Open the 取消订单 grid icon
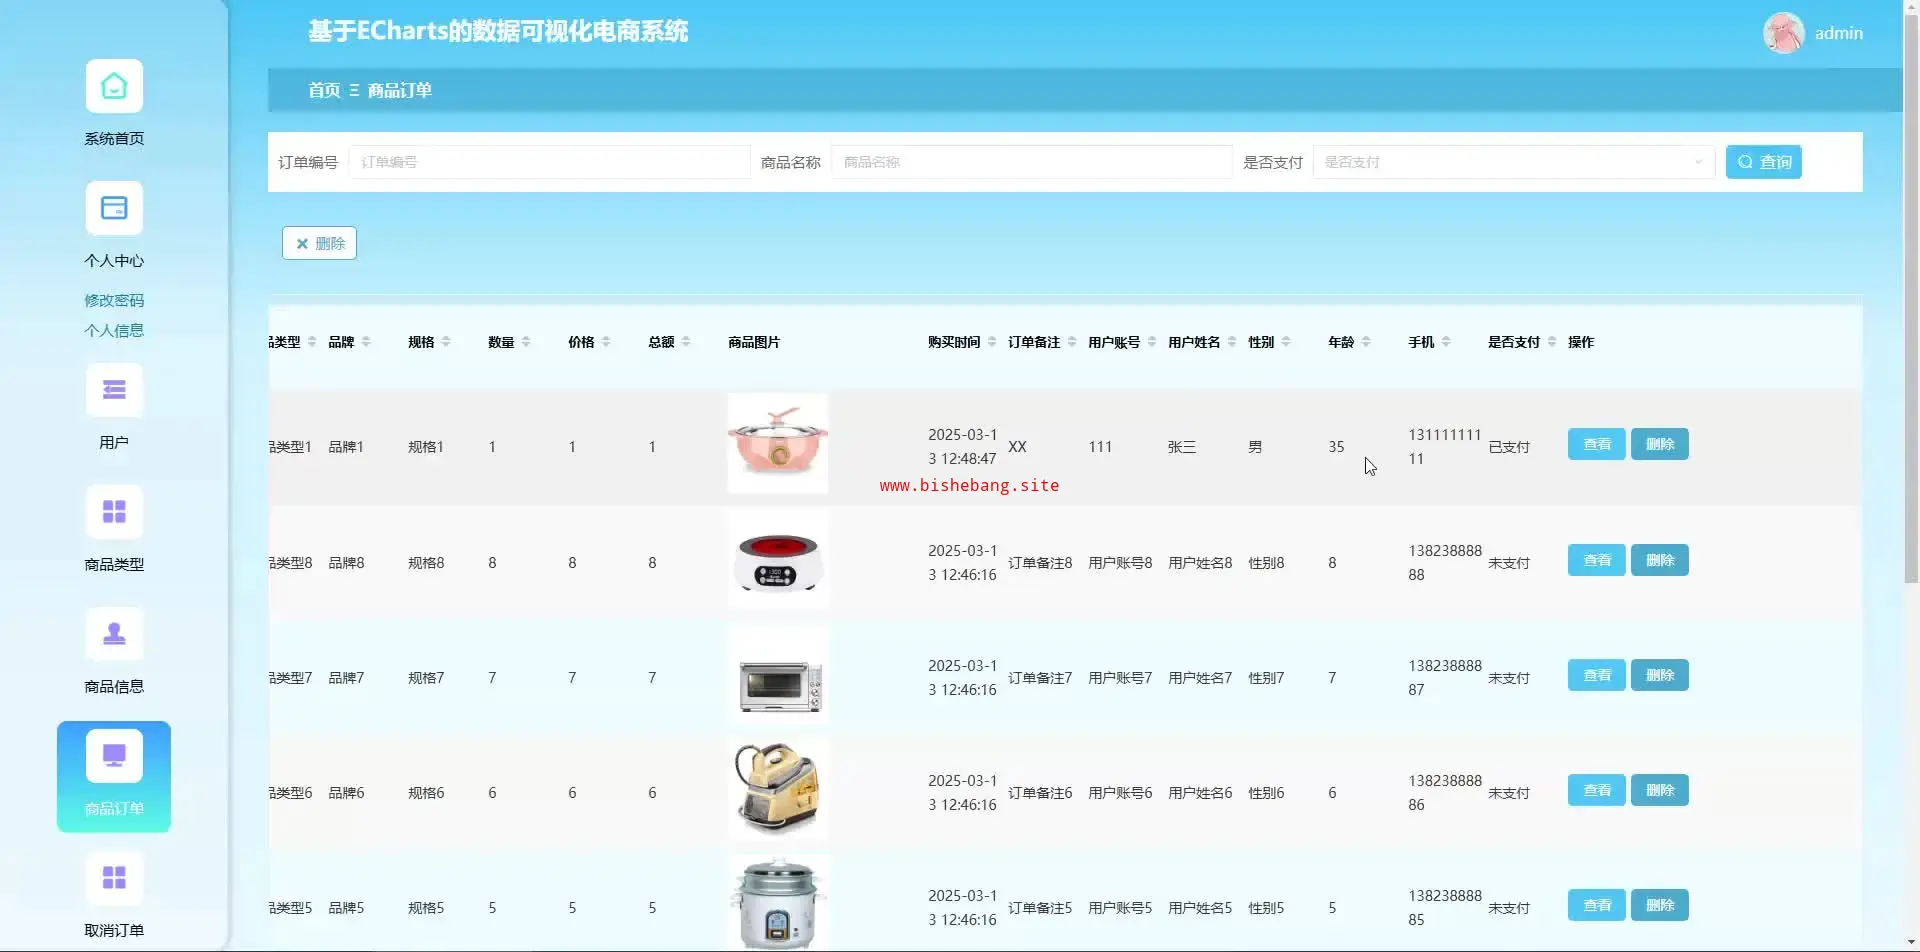1920x952 pixels. tap(114, 879)
